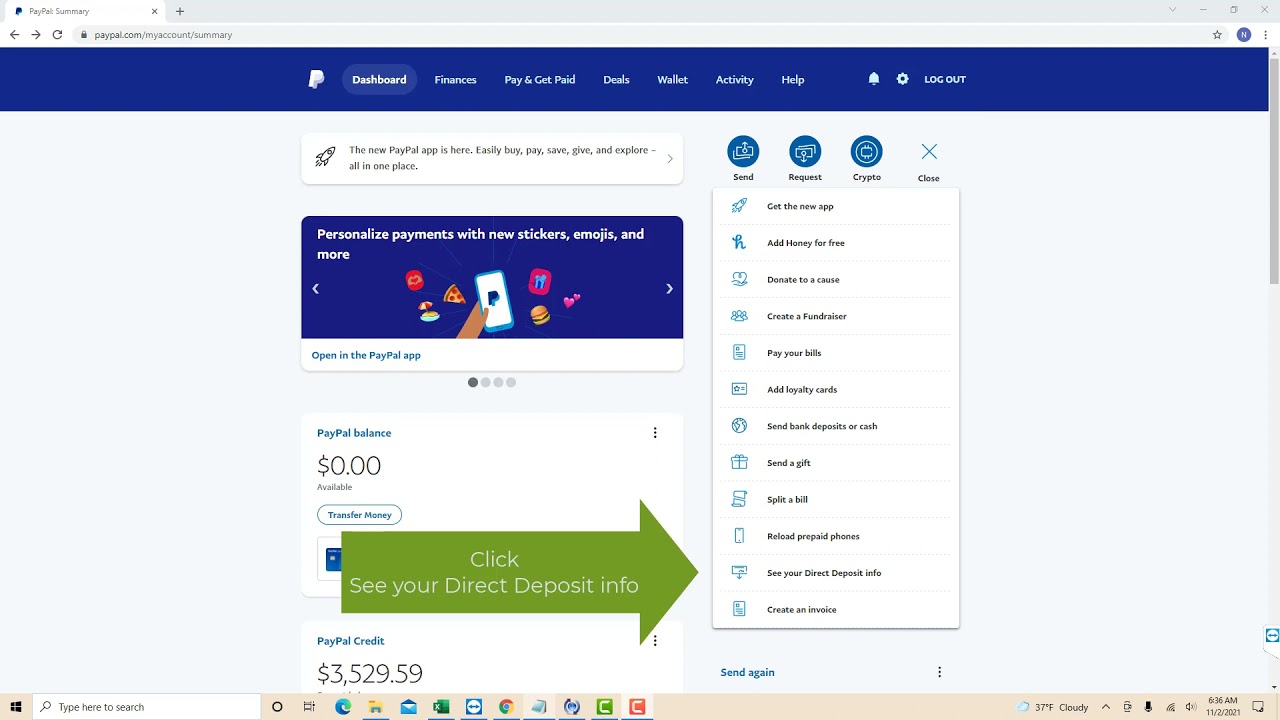Open Dashboard tab
This screenshot has height=720, width=1280.
pyautogui.click(x=379, y=79)
